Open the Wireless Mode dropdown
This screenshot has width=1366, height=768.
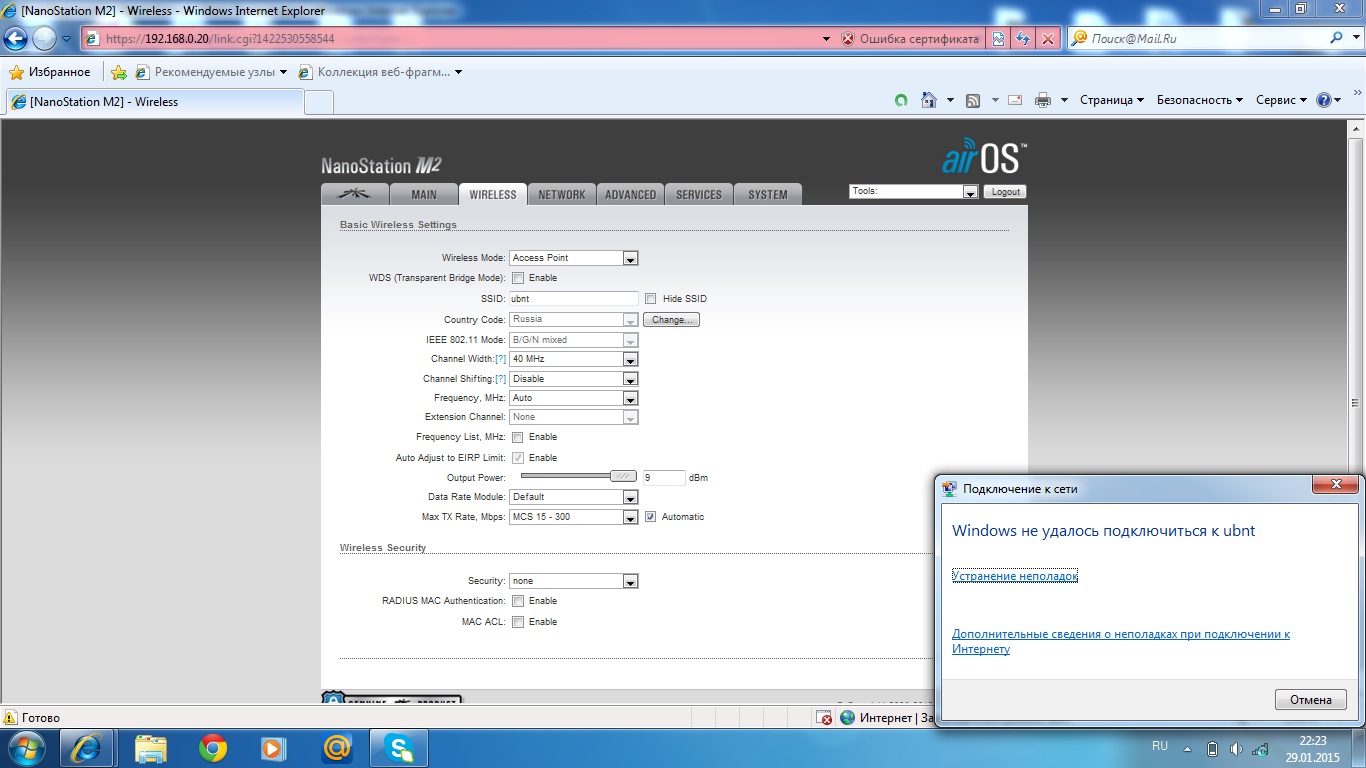(x=574, y=258)
